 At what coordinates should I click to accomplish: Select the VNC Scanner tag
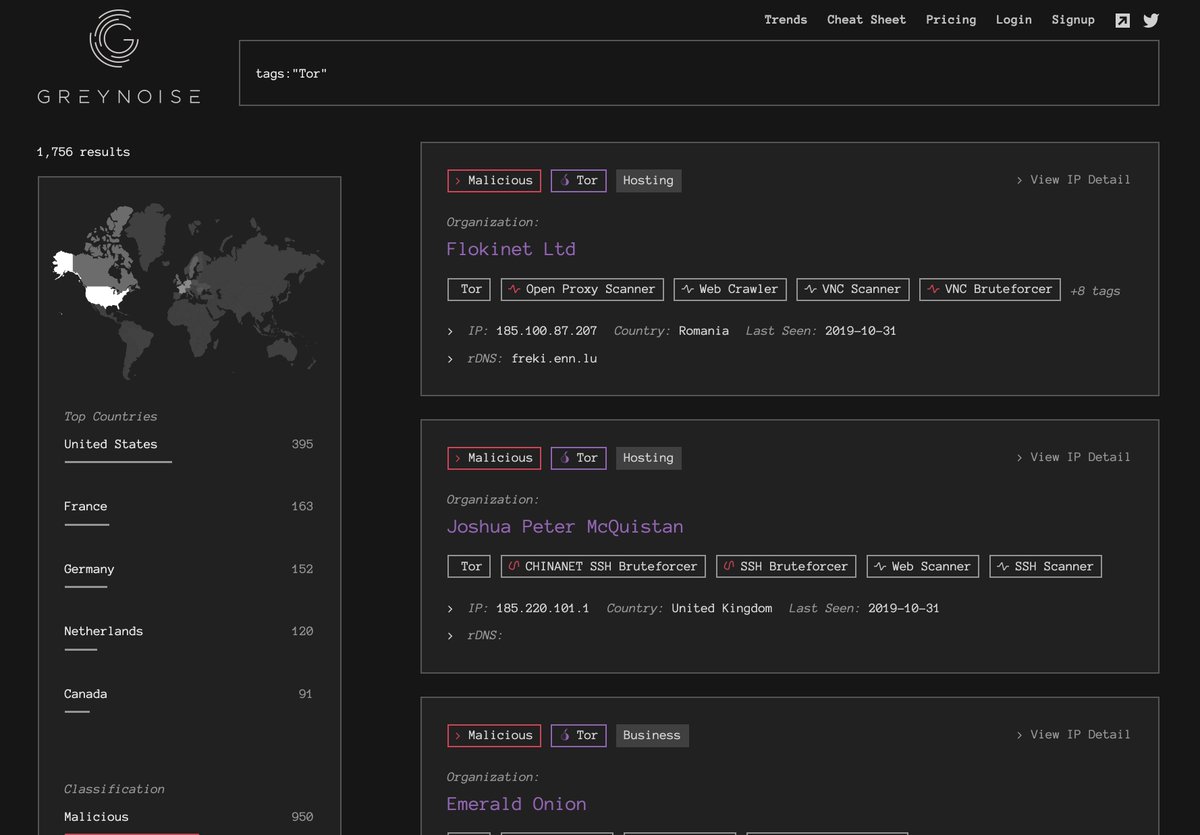click(x=853, y=289)
